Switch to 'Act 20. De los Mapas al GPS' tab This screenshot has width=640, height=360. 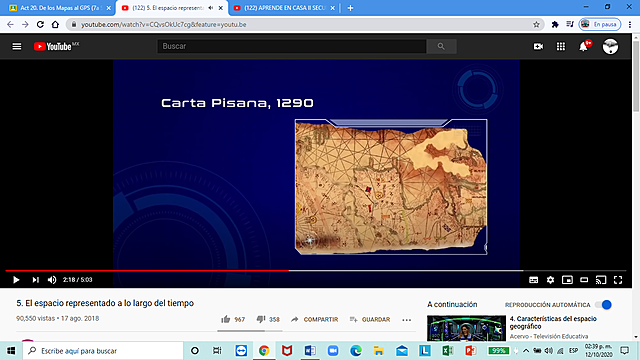point(60,8)
